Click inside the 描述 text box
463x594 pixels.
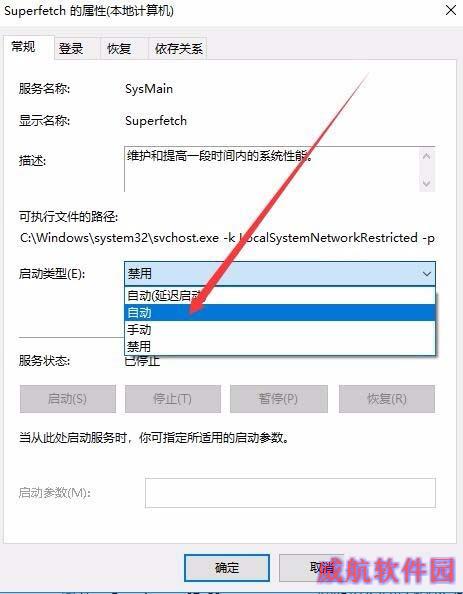tap(272, 169)
